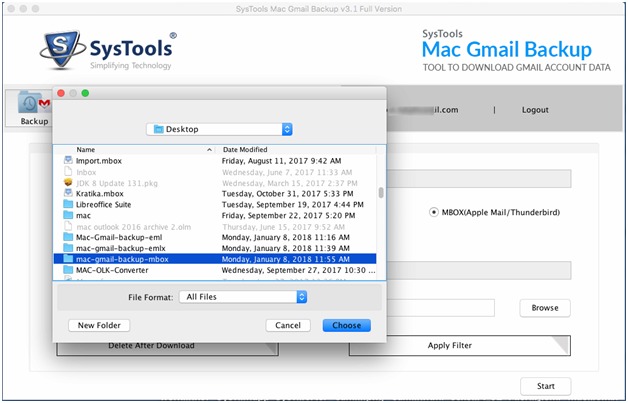Open the File Format All Files dropdown
The image size is (628, 403).
pyautogui.click(x=243, y=297)
